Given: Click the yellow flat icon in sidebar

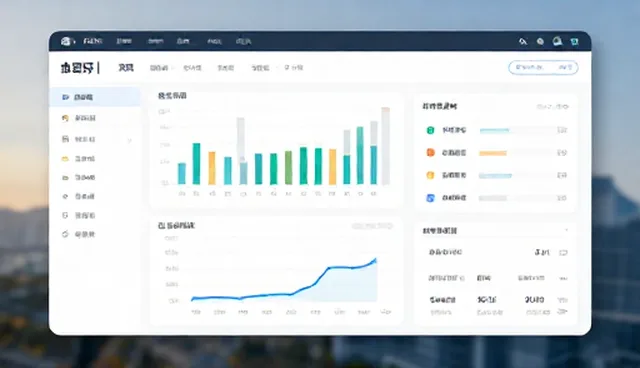Looking at the screenshot, I should pos(65,159).
